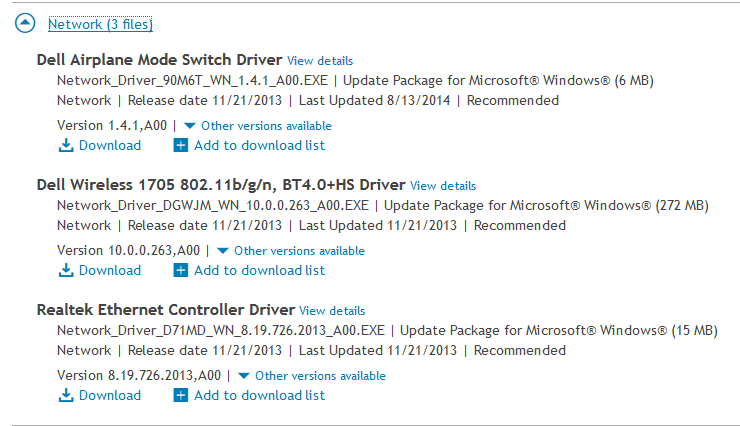Select Dell Wireless 1705 802.11b/g/n heading
The width and height of the screenshot is (740, 426).
pyautogui.click(x=221, y=185)
